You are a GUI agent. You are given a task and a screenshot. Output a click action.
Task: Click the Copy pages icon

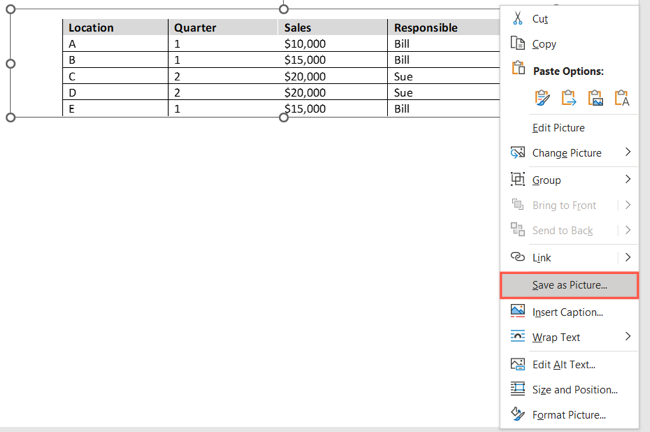tap(517, 43)
